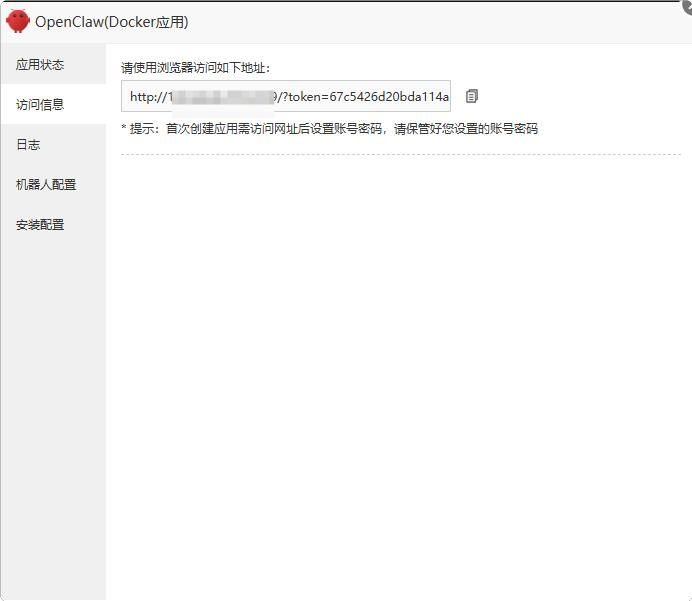Click the asterisk starting the hint line
692x601 pixels.
coord(124,129)
